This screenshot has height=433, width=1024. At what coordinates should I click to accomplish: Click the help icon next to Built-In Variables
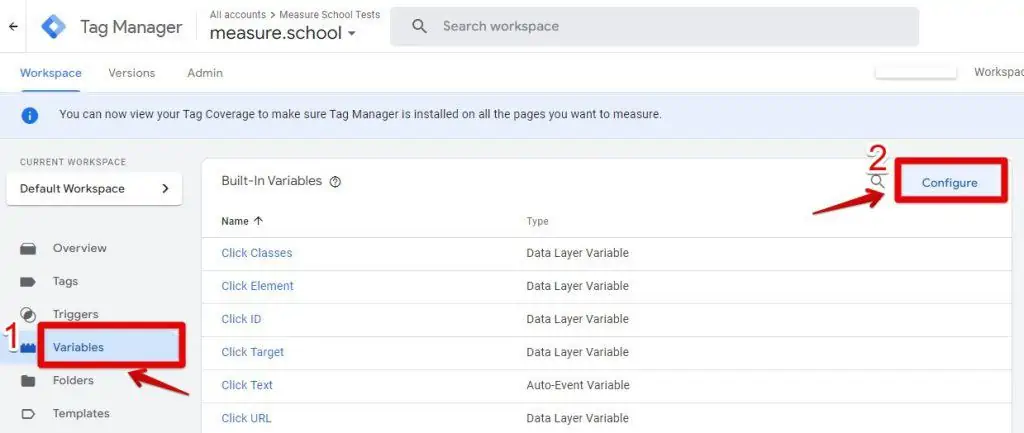[x=335, y=182]
